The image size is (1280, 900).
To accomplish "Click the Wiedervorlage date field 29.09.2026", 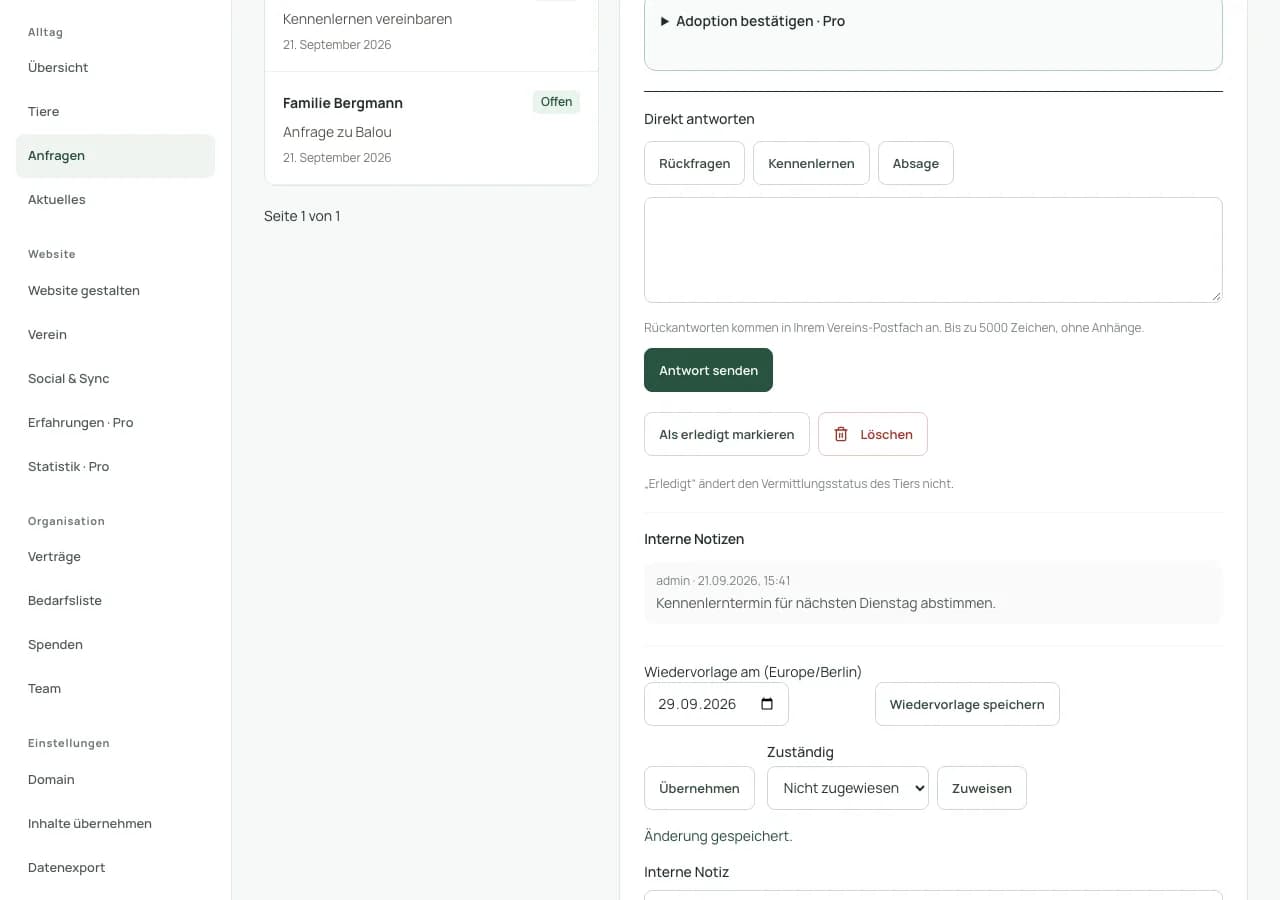I will [x=716, y=704].
